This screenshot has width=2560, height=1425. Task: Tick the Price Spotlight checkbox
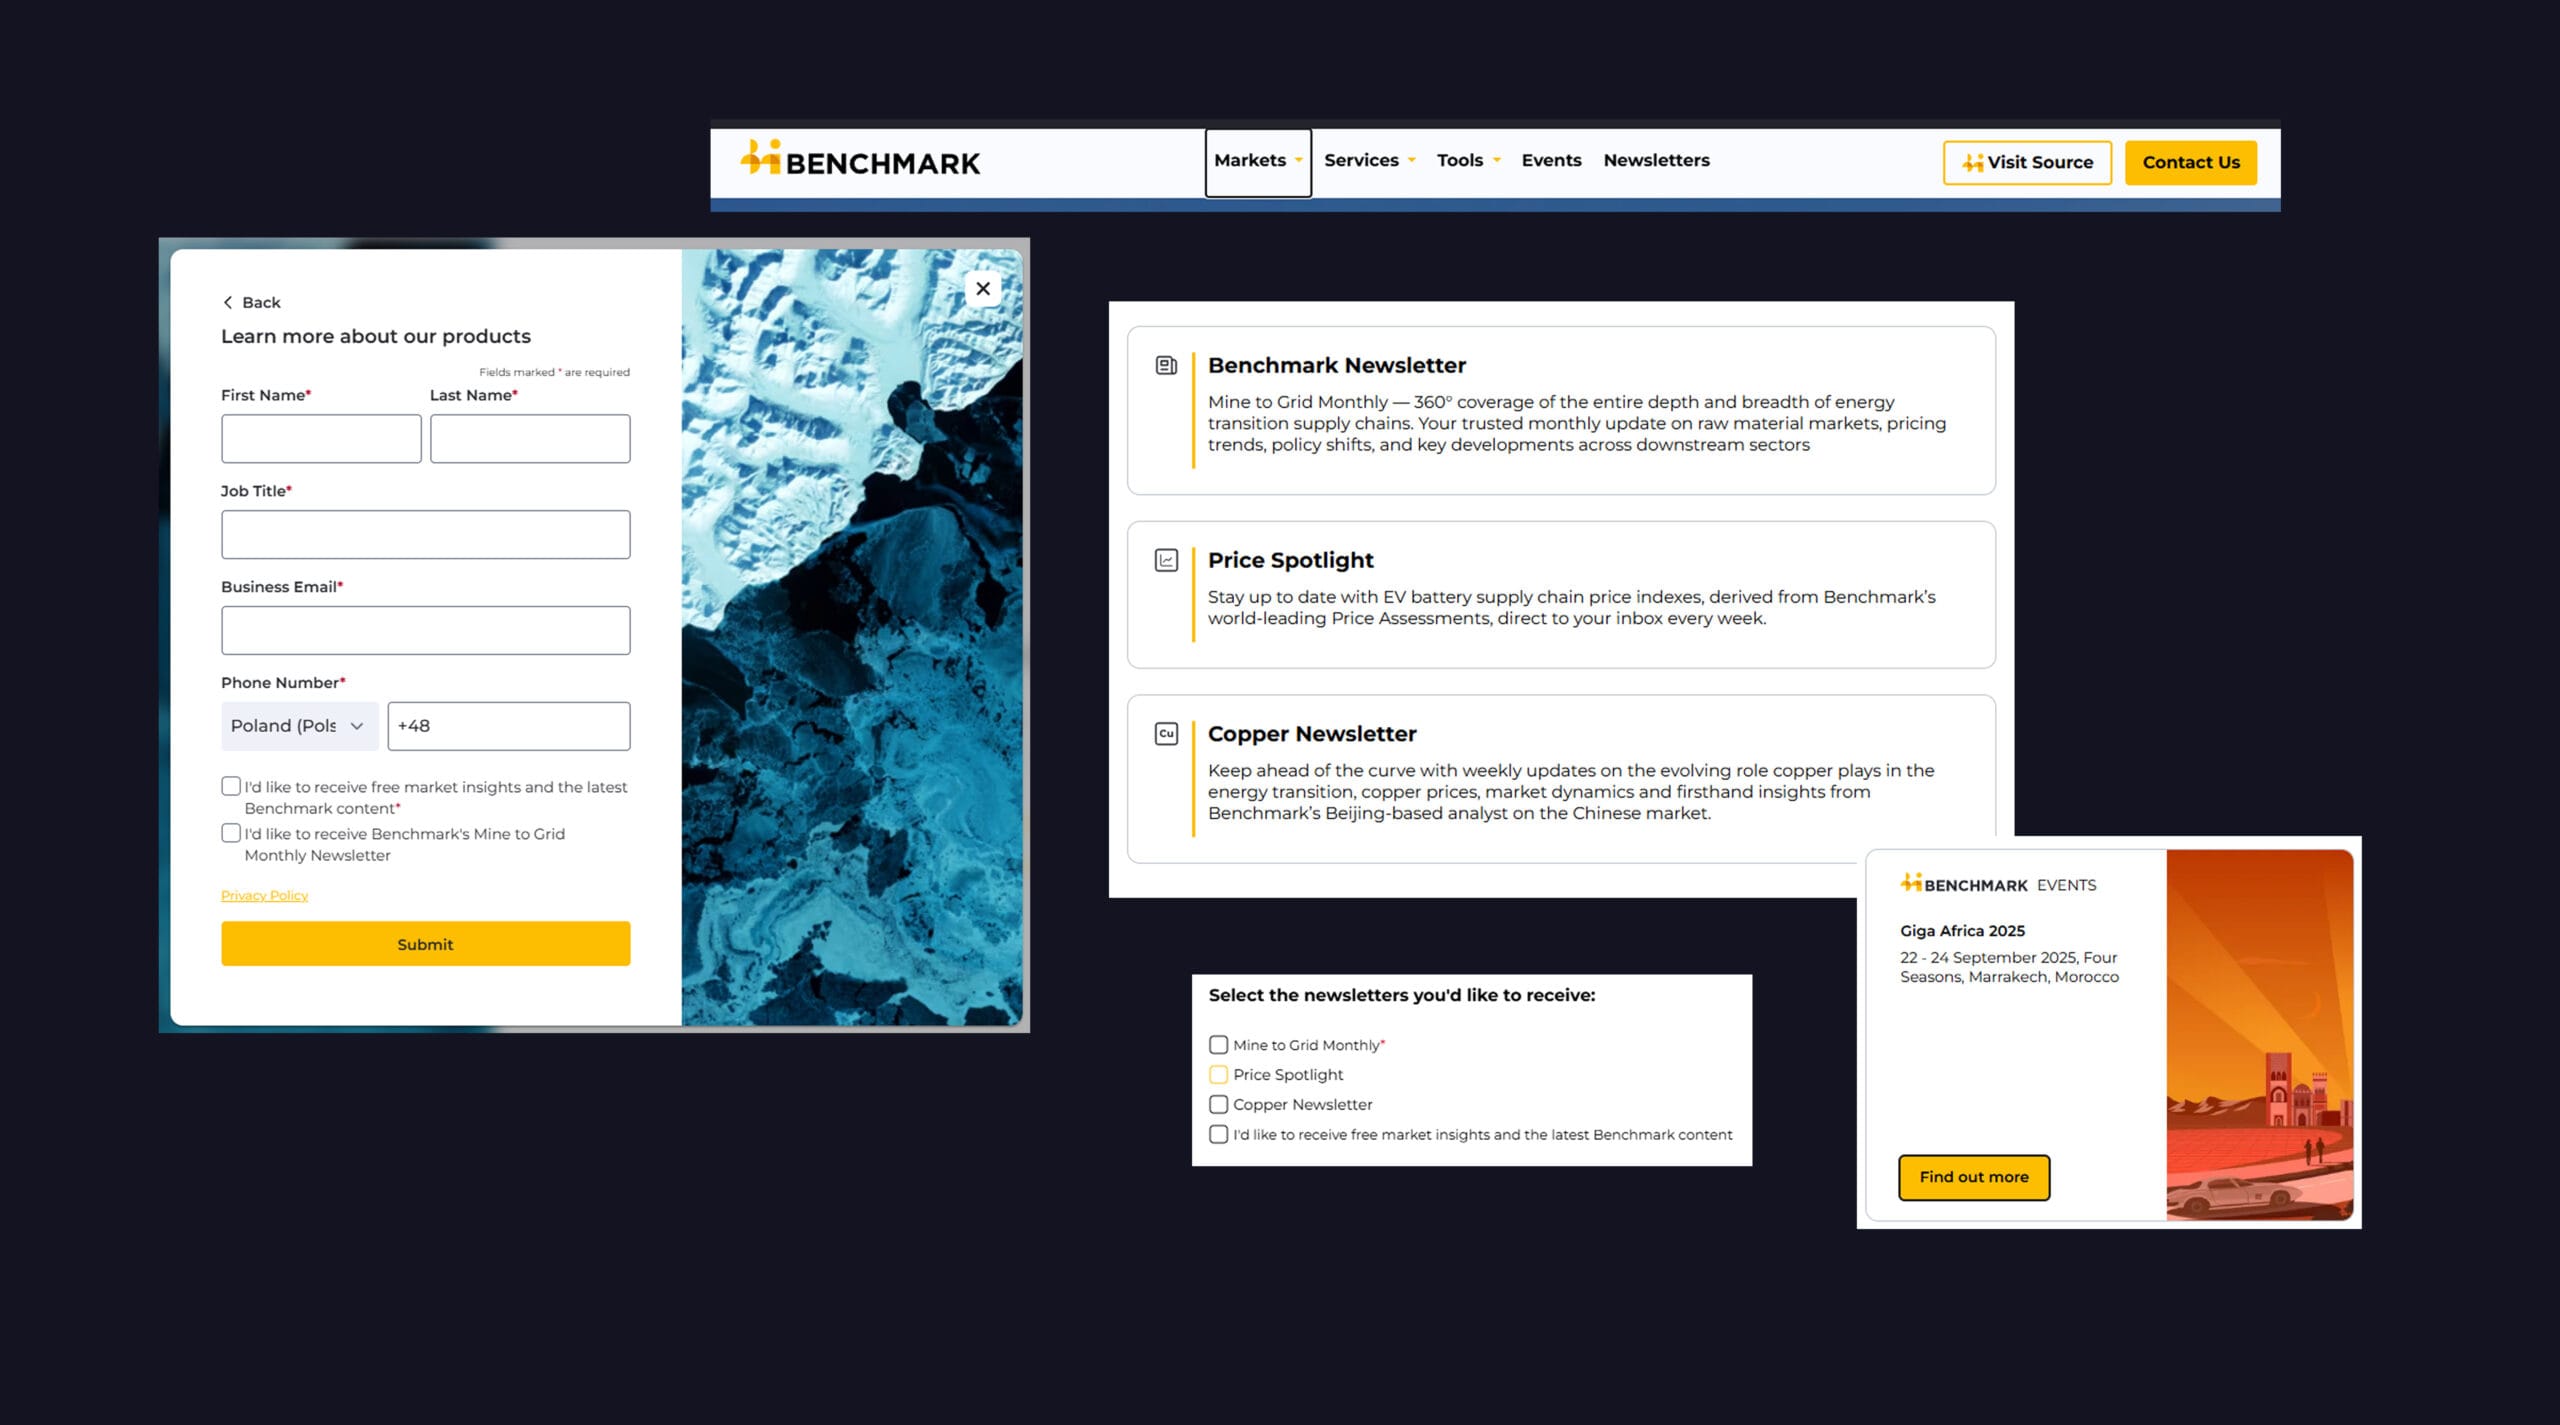(x=1218, y=1075)
